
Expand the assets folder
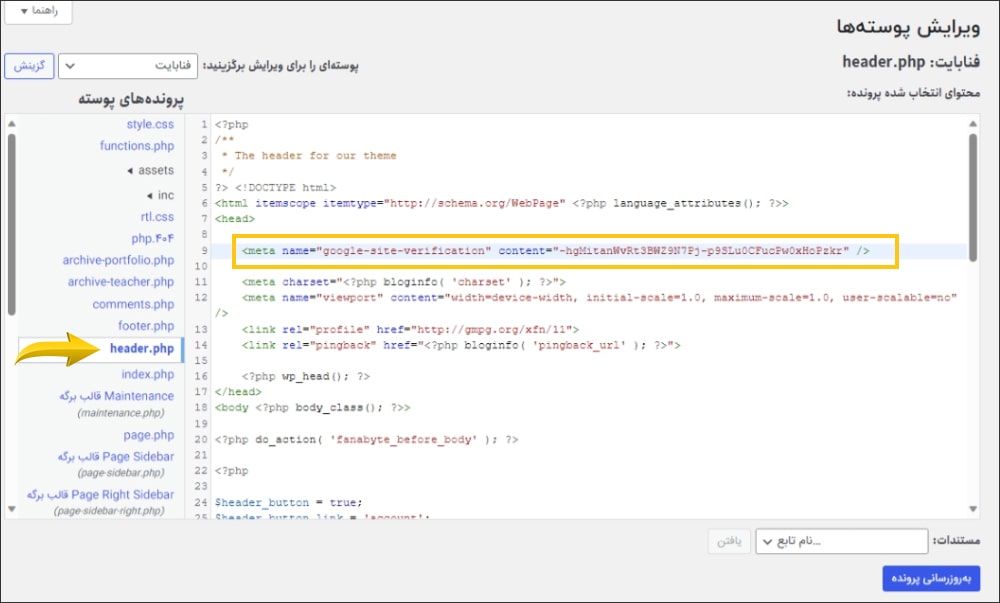pos(151,170)
